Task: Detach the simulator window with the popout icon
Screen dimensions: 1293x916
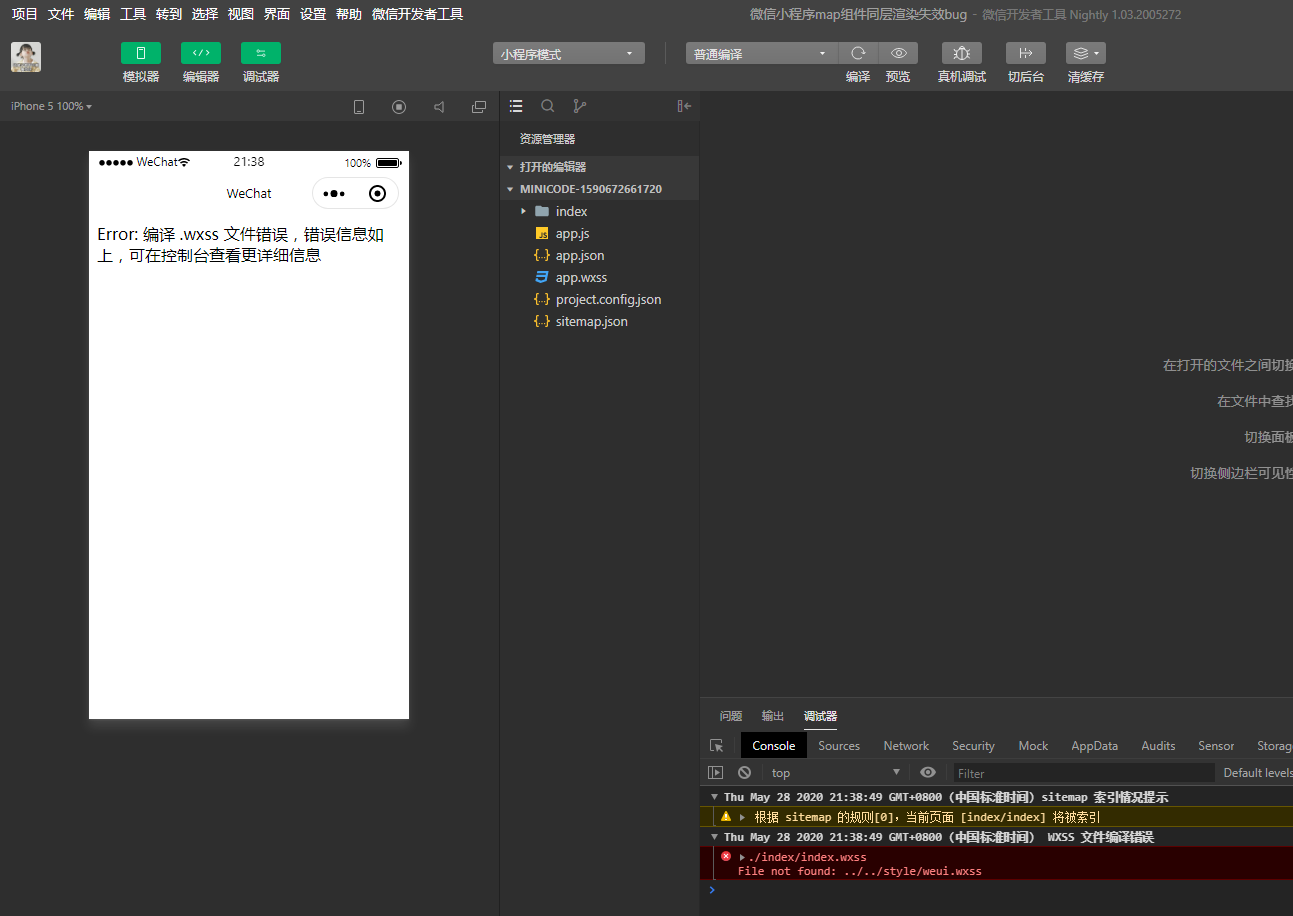Action: coord(479,107)
